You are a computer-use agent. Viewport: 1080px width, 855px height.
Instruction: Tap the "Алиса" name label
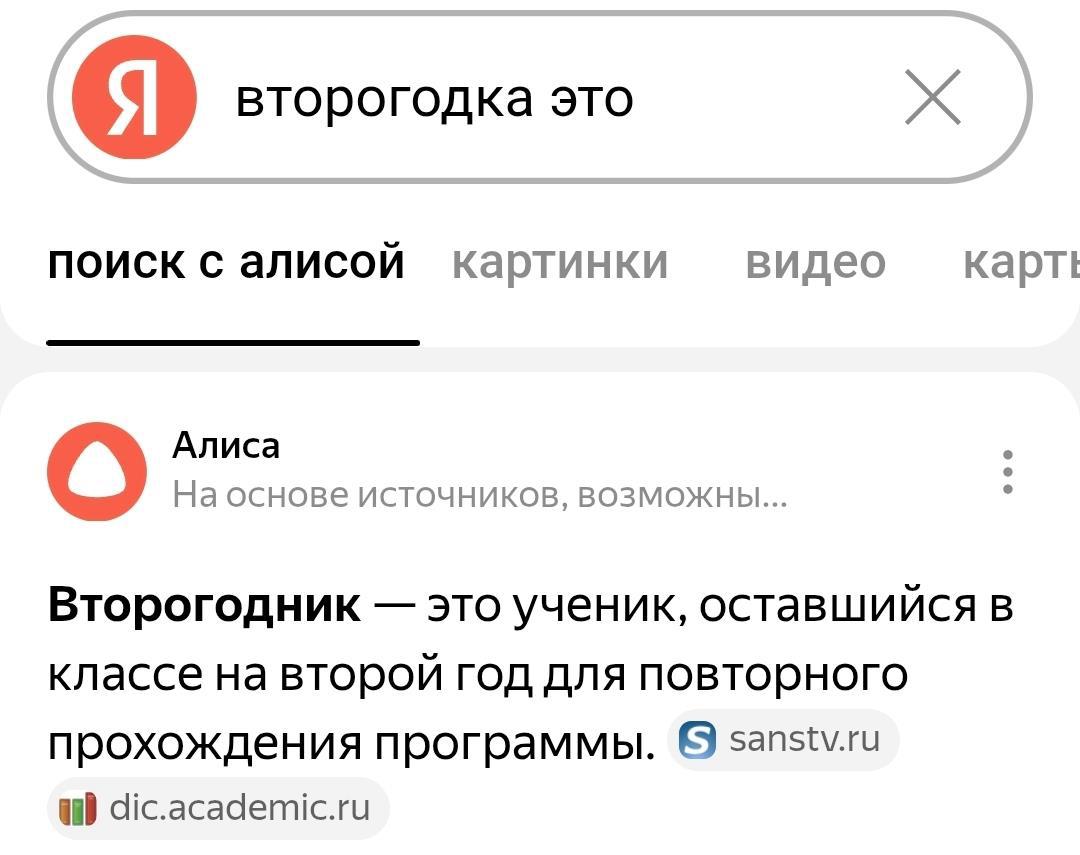[226, 445]
